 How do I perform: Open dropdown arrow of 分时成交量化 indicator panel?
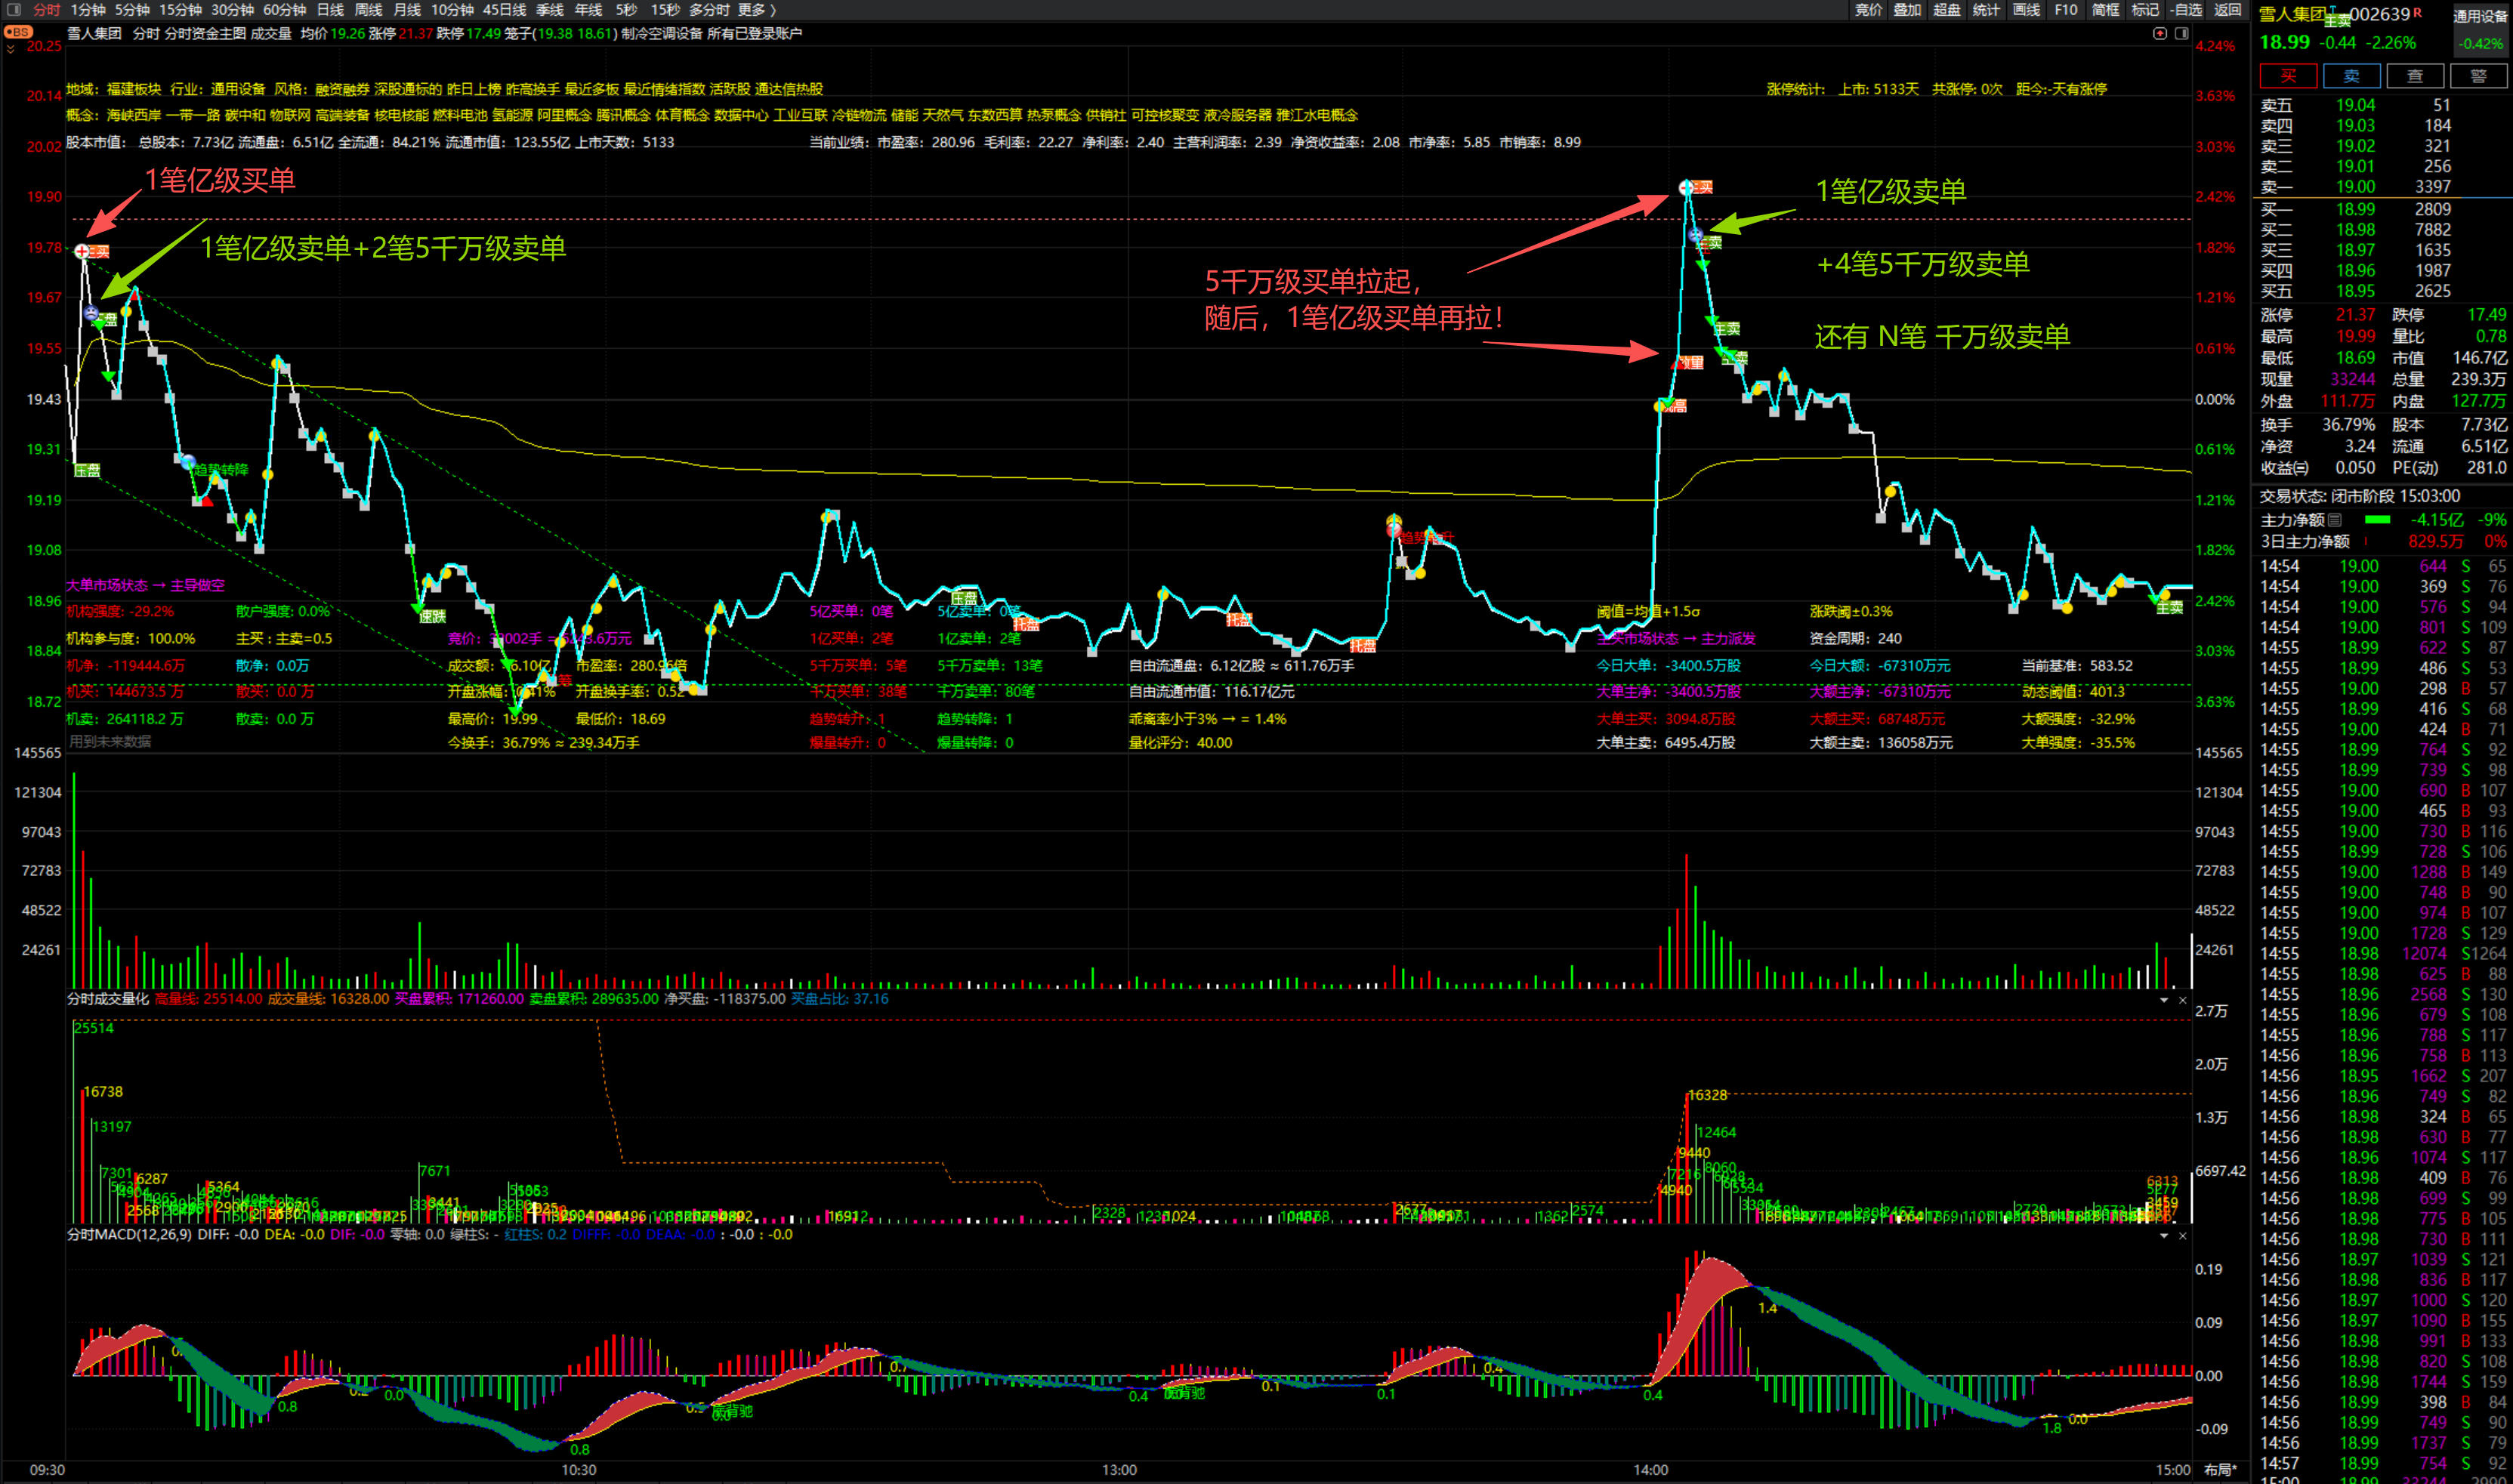[x=2164, y=1000]
